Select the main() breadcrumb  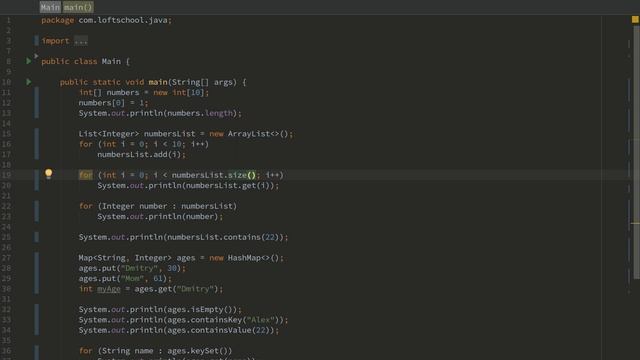[78, 7]
